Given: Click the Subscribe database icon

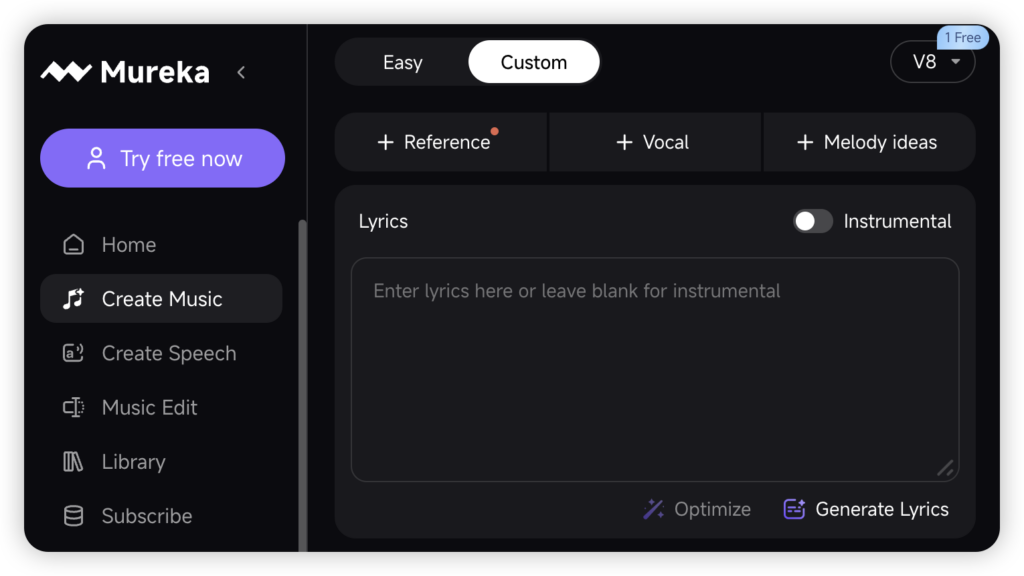Looking at the screenshot, I should point(73,516).
